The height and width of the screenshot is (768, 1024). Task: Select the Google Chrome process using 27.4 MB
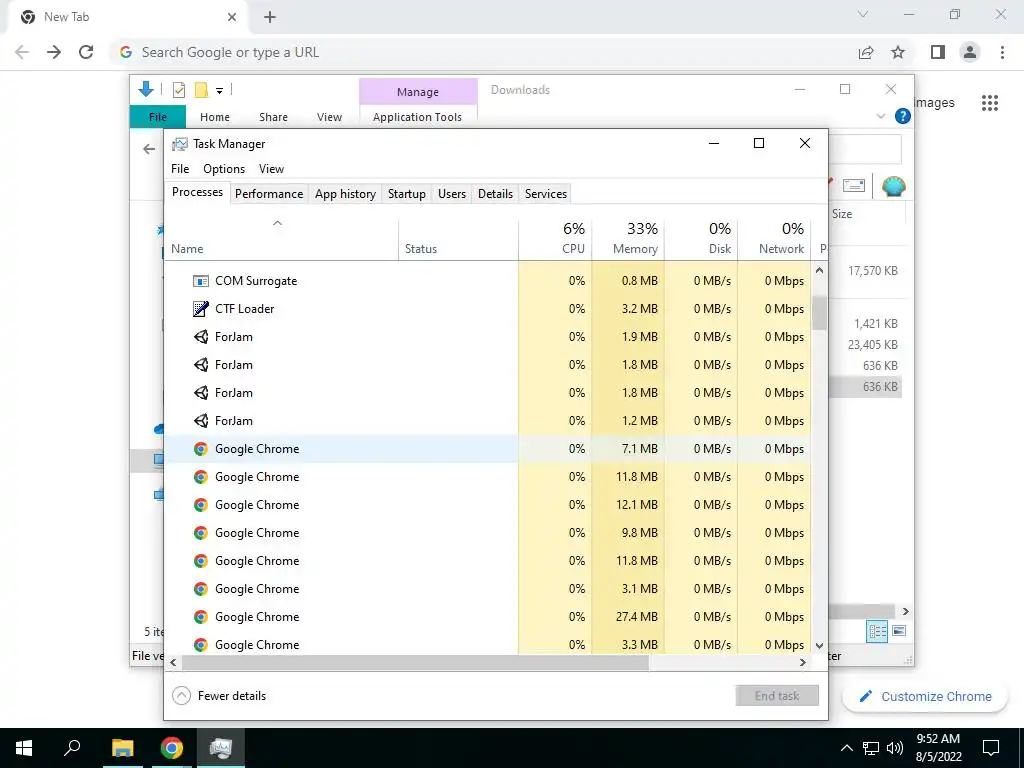487,617
